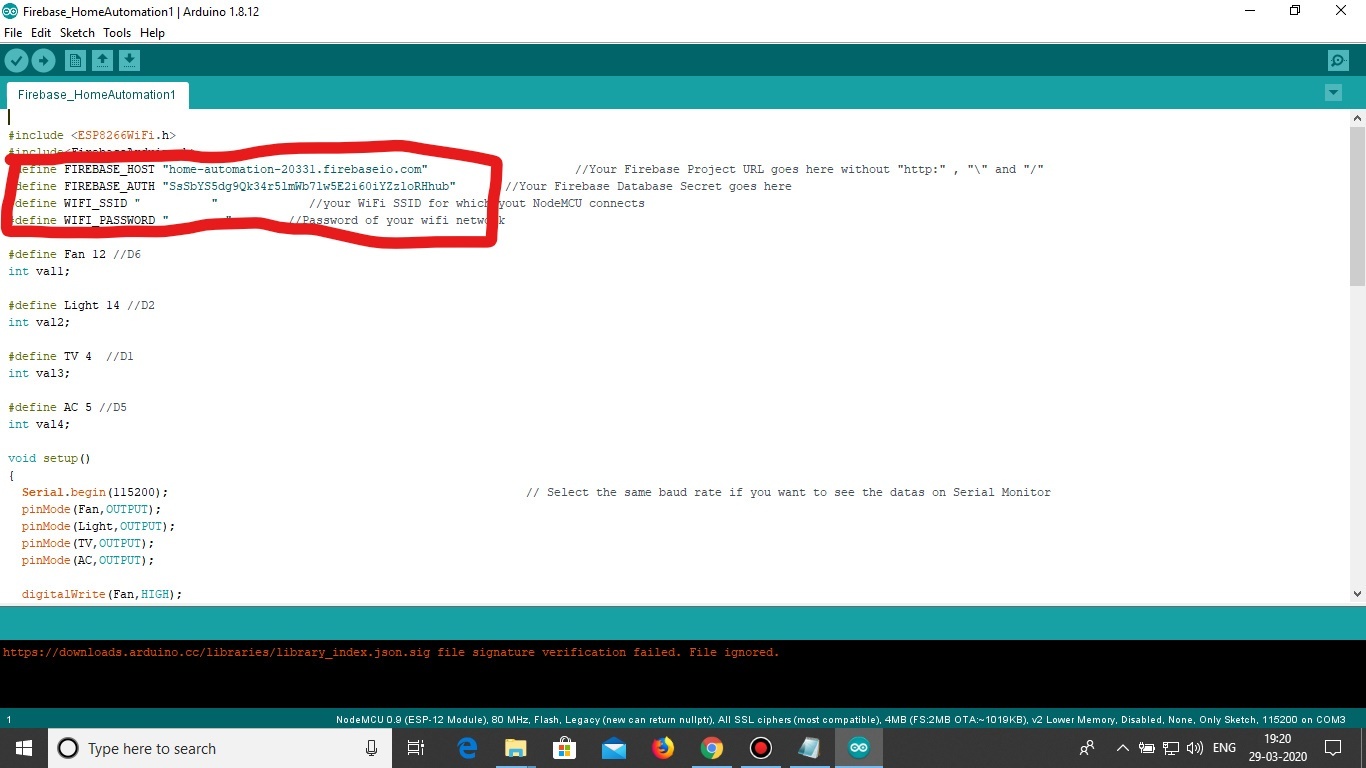Click the editor scrollbar down arrow
Viewport: 1366px width, 768px height.
1357,594
